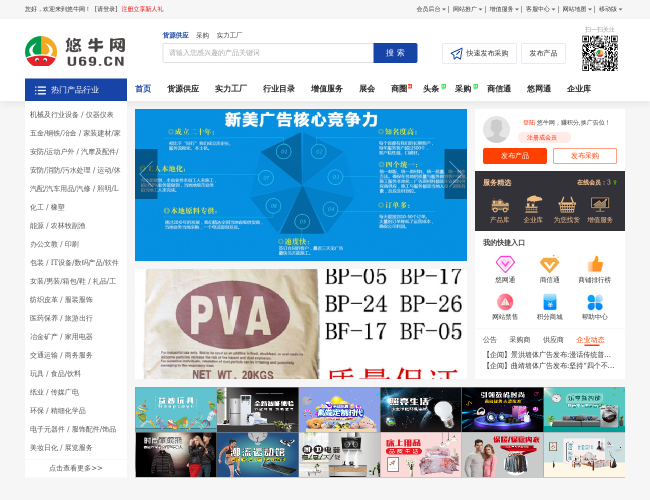This screenshot has height=500, width=650.
Task: Switch to 供应商 news tab
Action: (553, 340)
